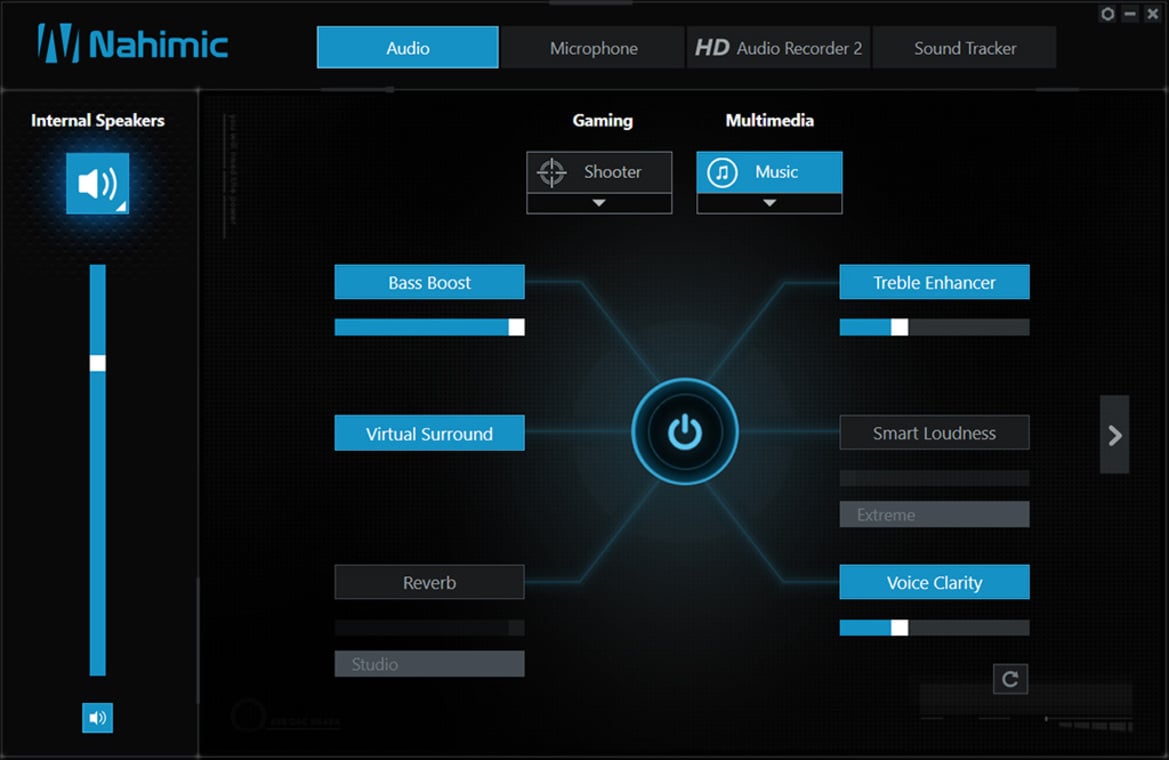
Task: Open the Microphone tab
Action: [x=593, y=48]
